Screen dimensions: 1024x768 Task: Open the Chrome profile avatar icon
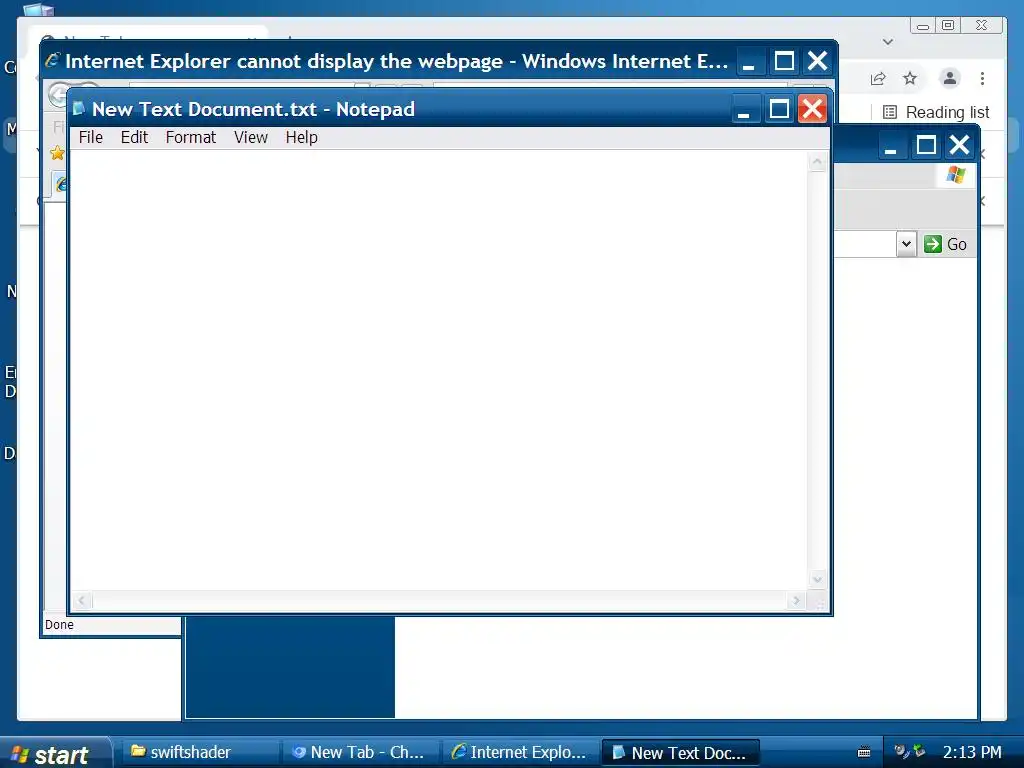tap(950, 78)
